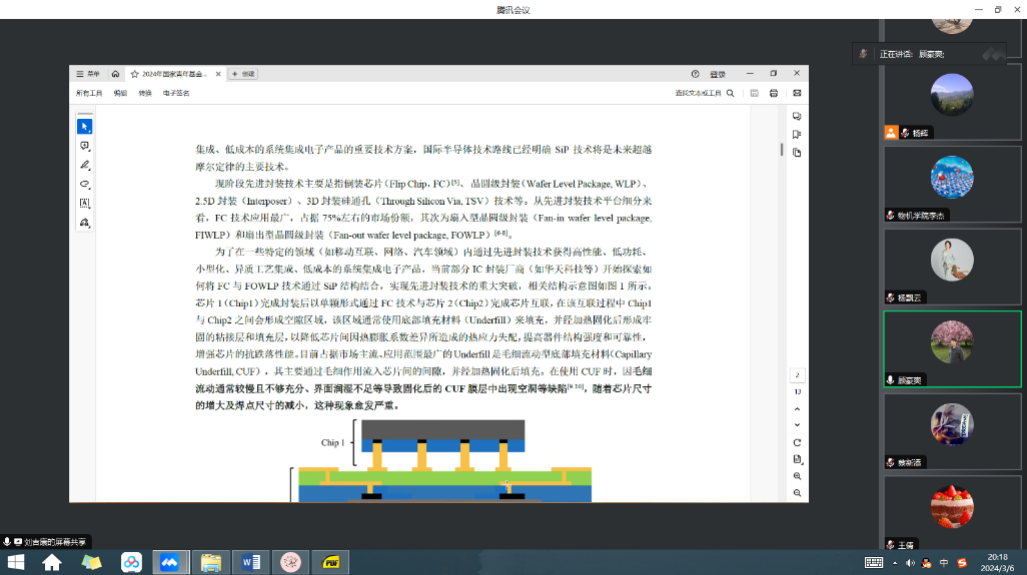Show hidden system tray icons

pos(896,563)
